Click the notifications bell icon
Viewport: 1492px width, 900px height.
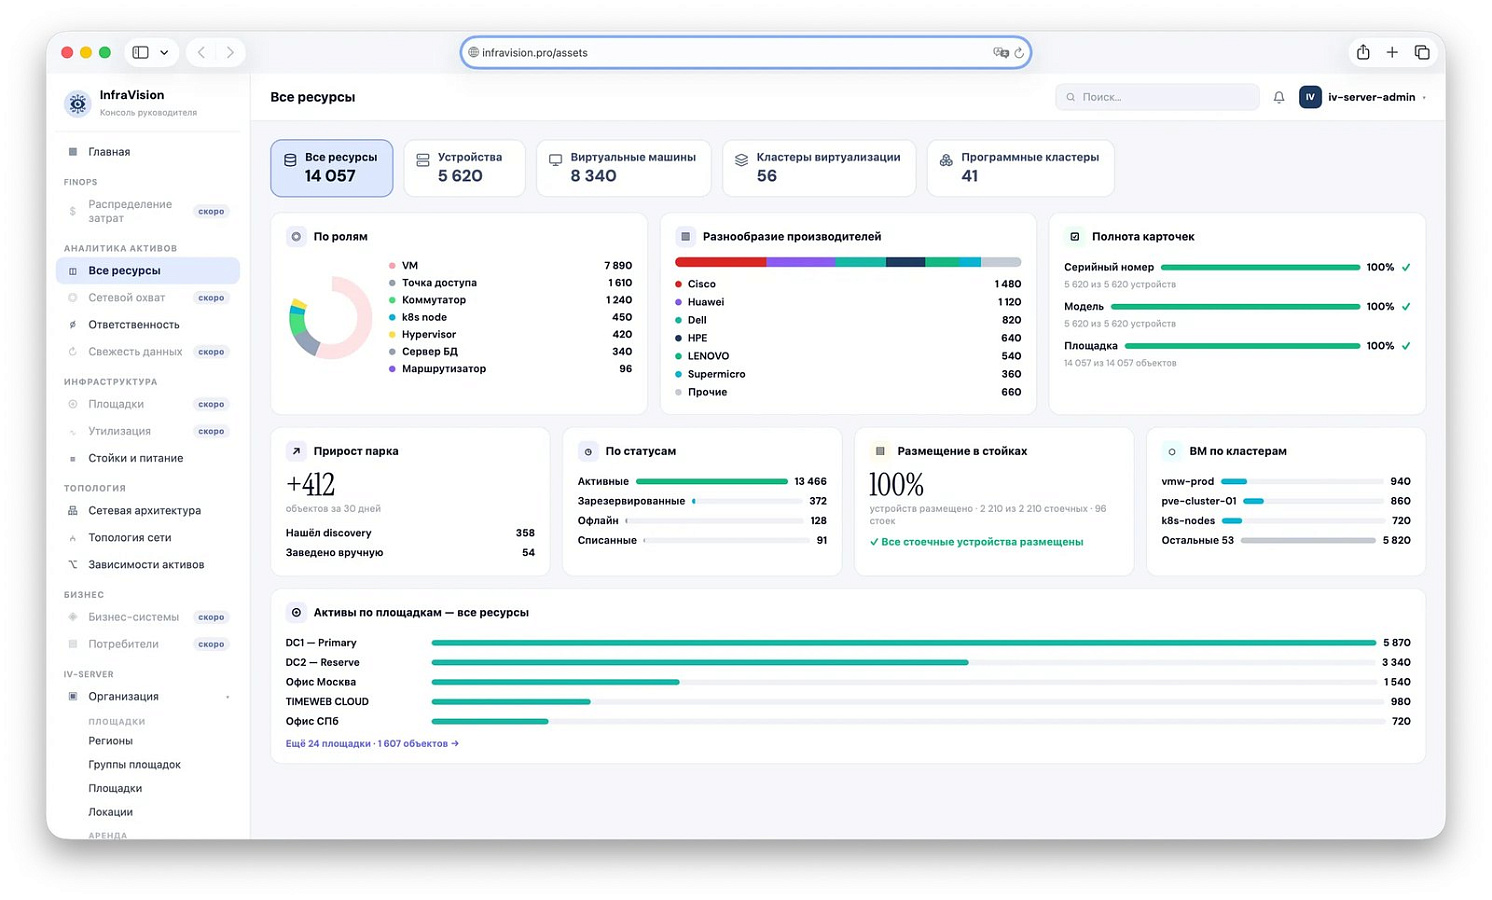1278,97
